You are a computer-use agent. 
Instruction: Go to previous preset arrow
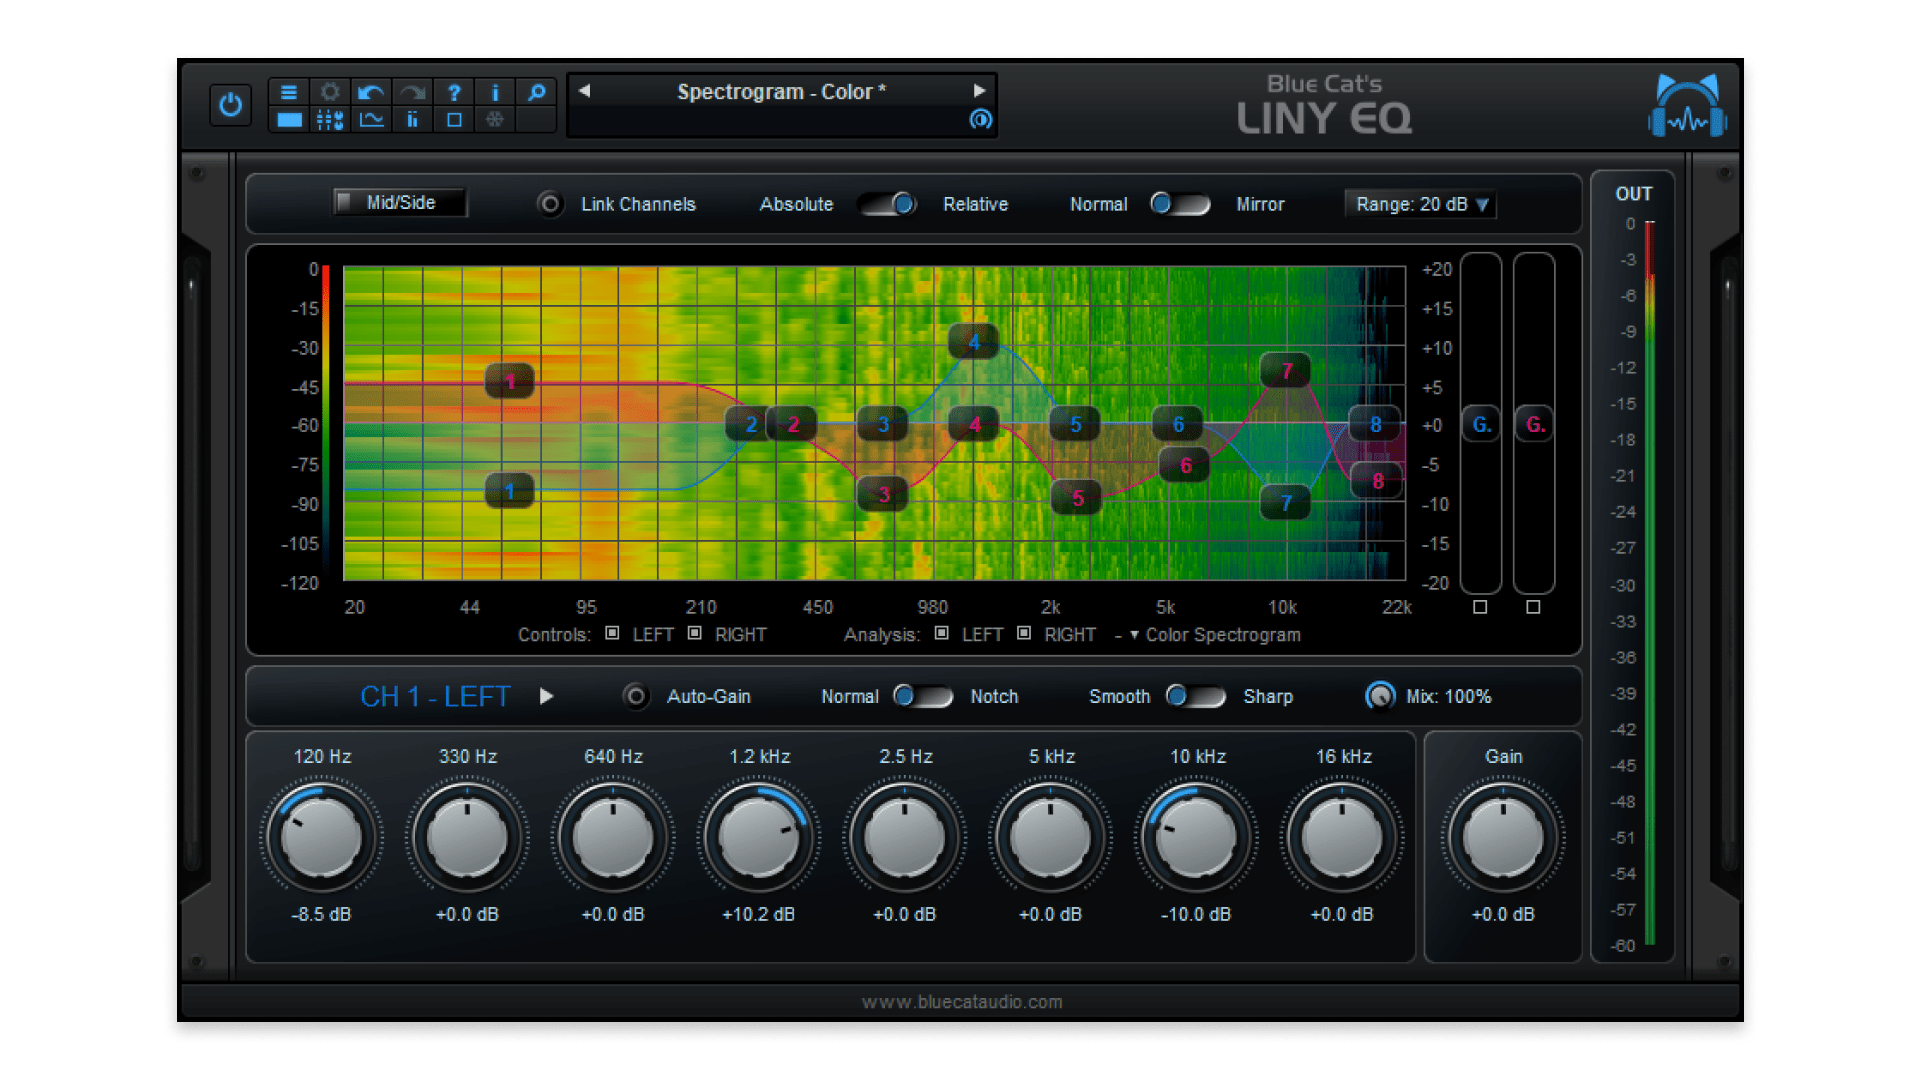(x=584, y=91)
